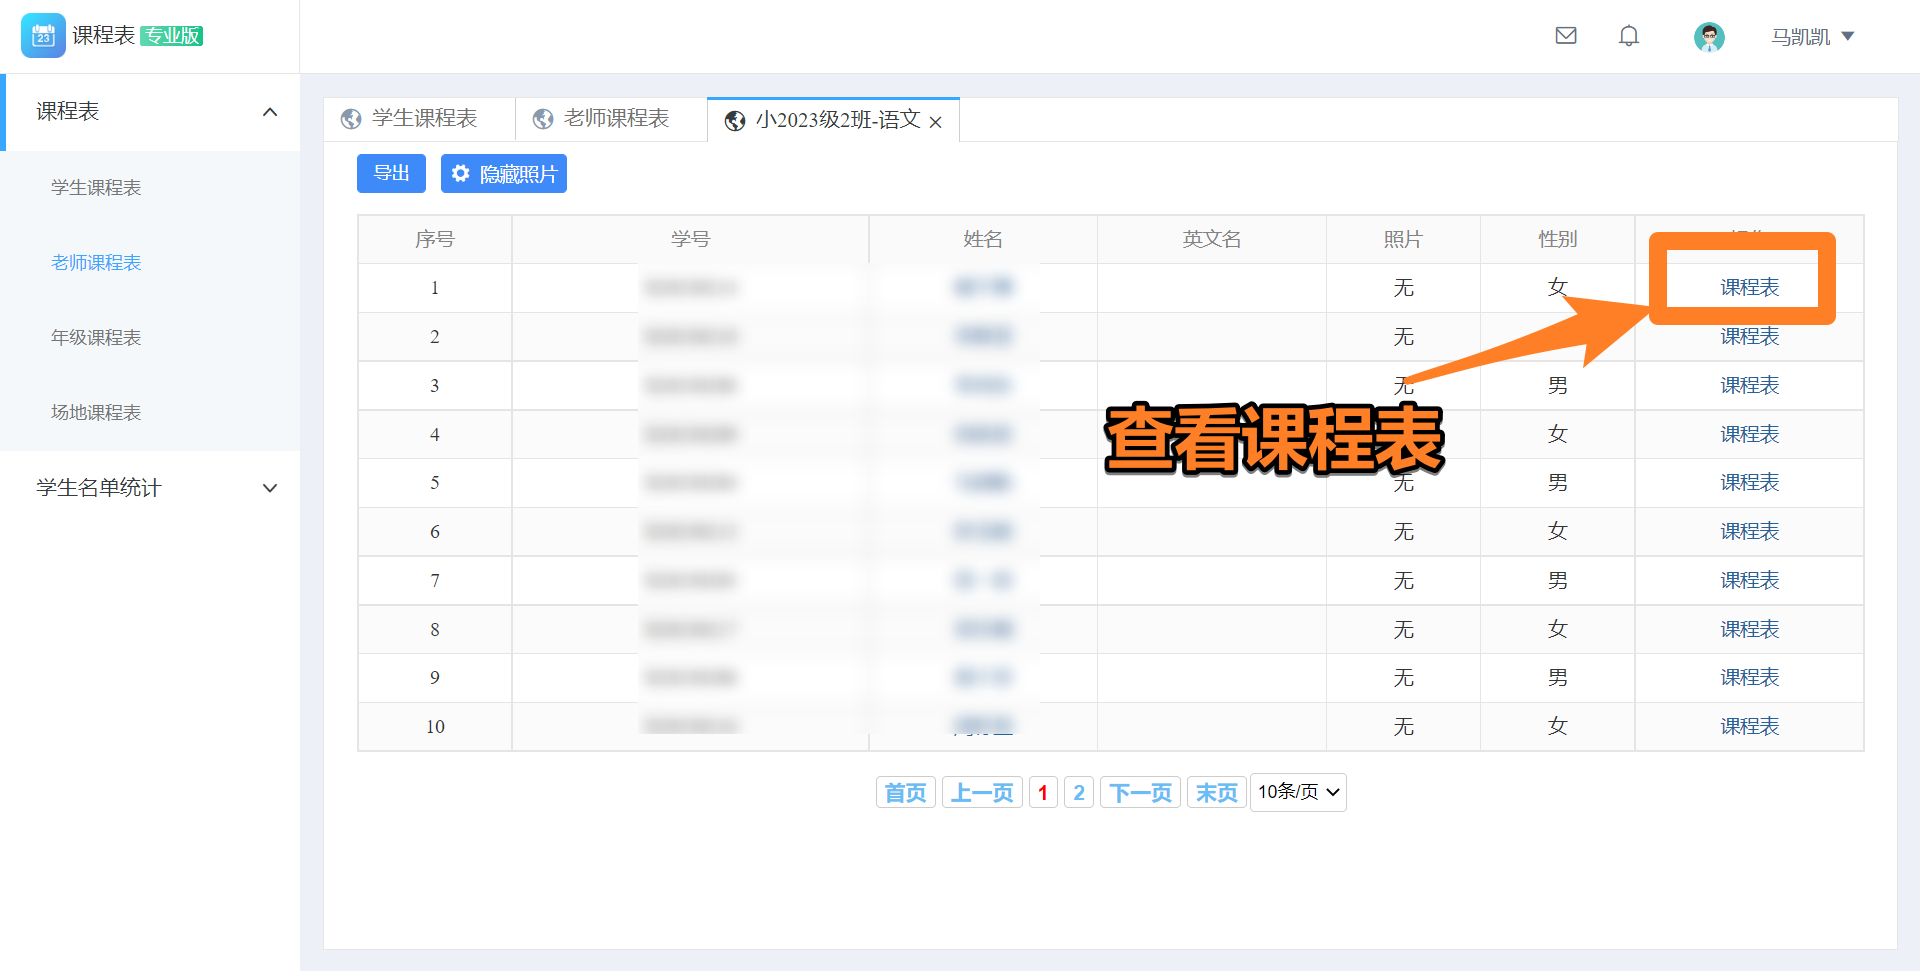1920x971 pixels.
Task: Click the 专业版 badge in header
Action: [172, 36]
